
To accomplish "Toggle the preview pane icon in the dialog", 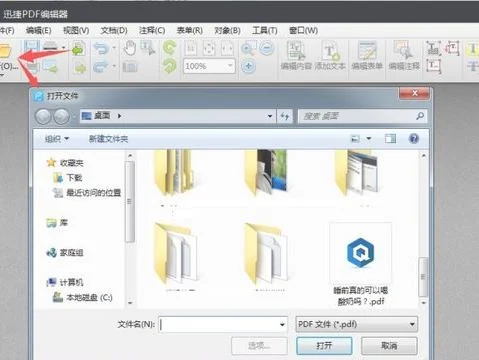I will click(x=390, y=138).
